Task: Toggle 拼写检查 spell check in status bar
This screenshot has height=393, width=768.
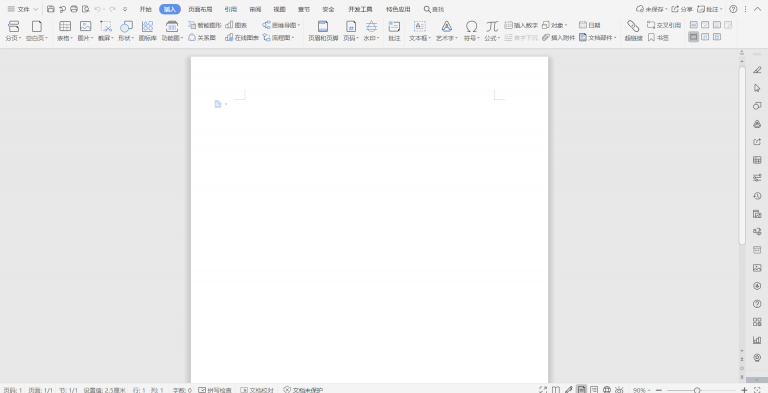Action: pyautogui.click(x=215, y=390)
